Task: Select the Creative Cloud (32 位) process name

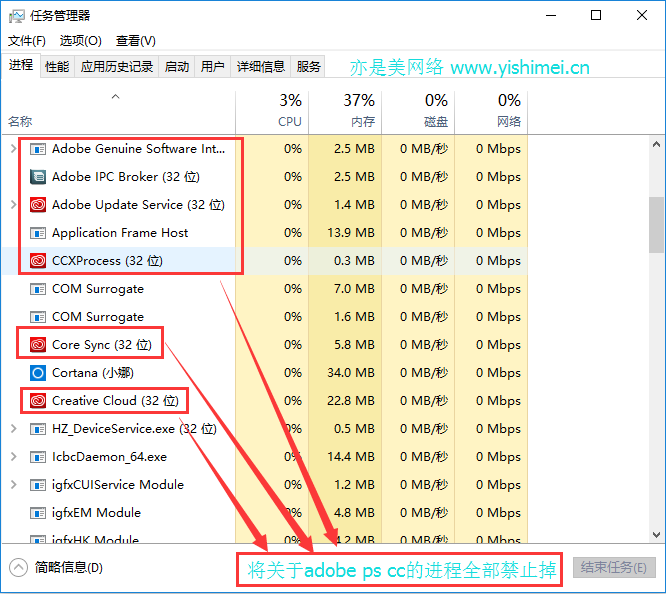Action: click(115, 401)
